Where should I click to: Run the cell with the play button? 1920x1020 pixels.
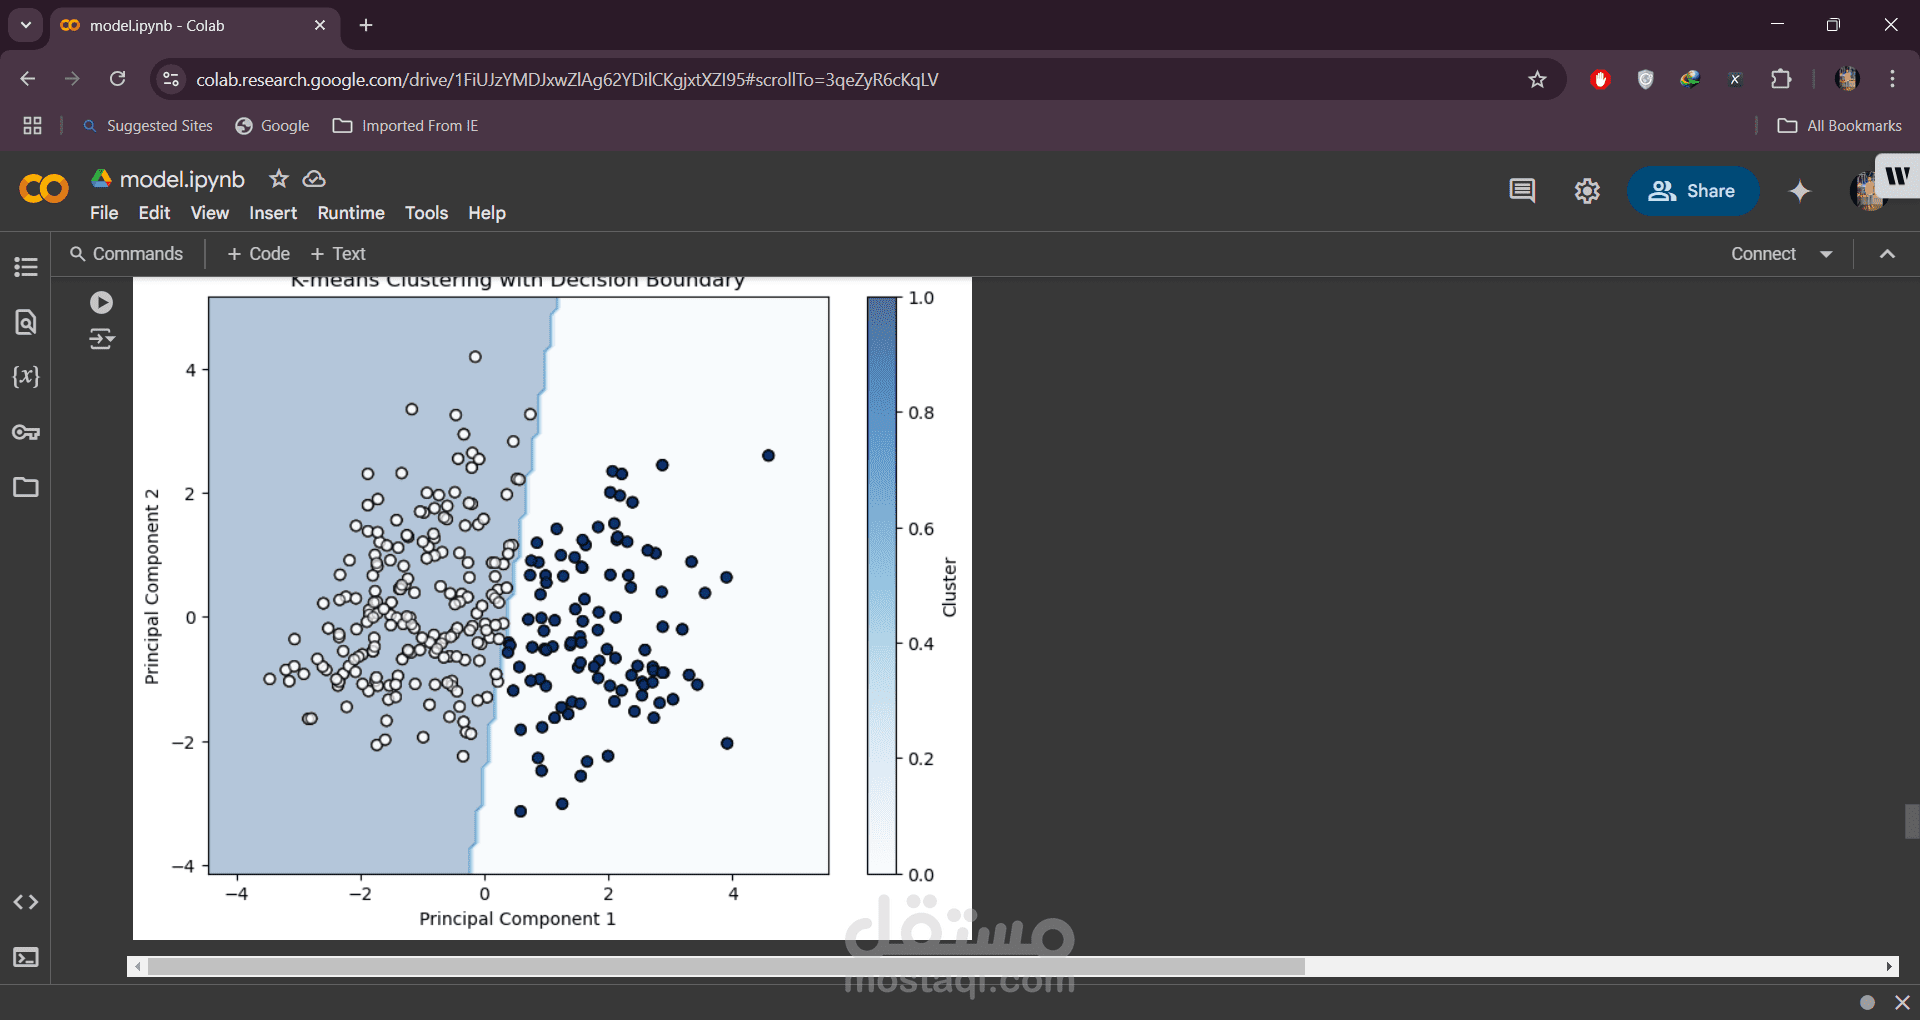click(101, 302)
